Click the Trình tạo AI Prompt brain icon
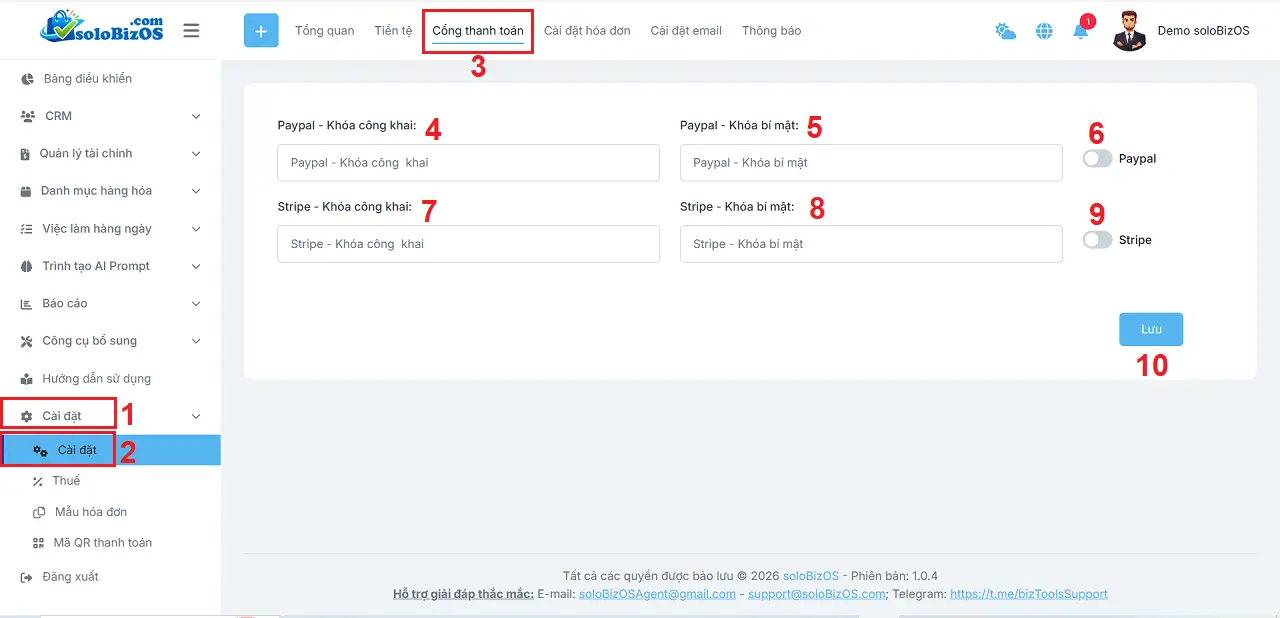 pos(27,266)
